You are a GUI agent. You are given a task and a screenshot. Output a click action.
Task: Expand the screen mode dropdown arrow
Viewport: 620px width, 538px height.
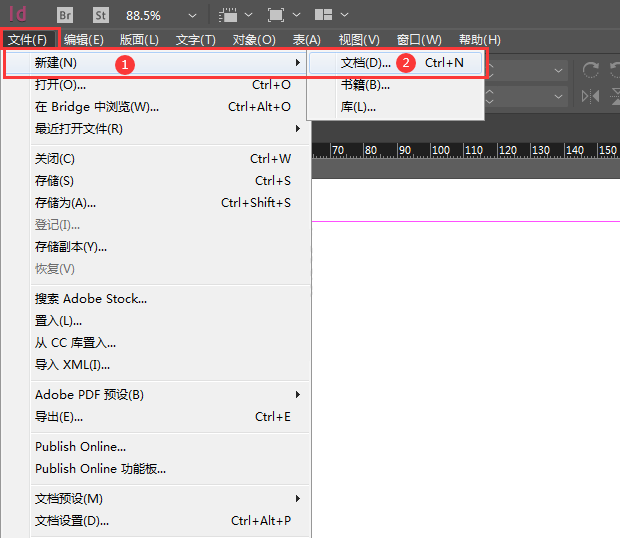click(296, 15)
